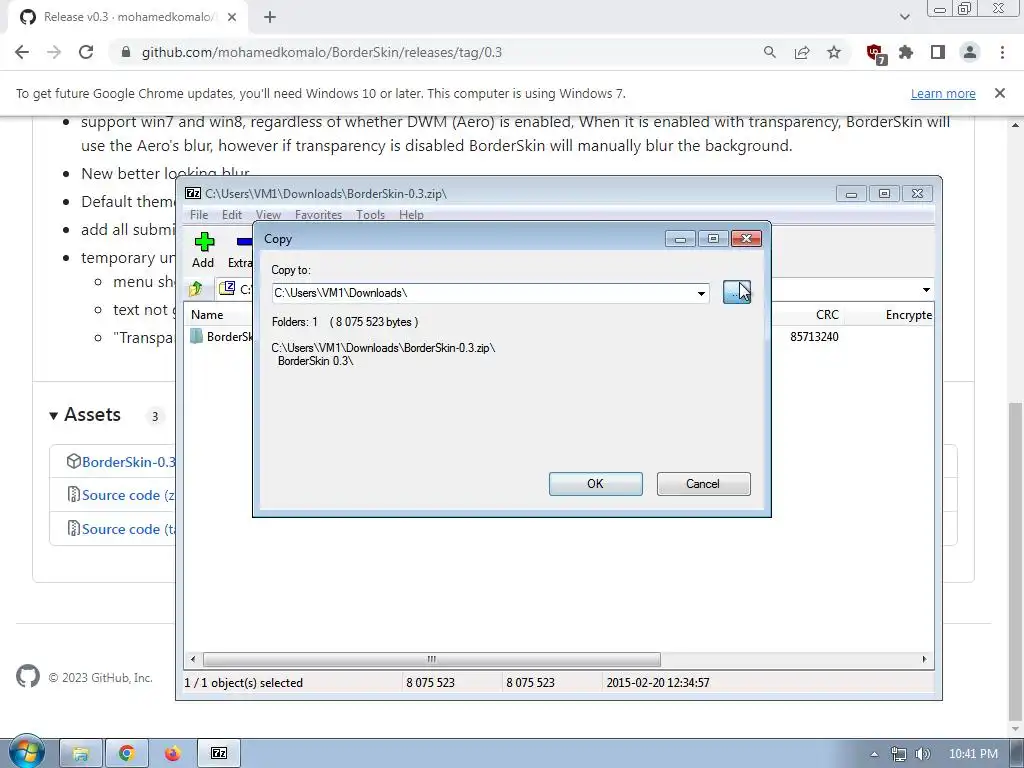Collapse the Assets section
This screenshot has height=768, width=1024.
pyautogui.click(x=85, y=415)
